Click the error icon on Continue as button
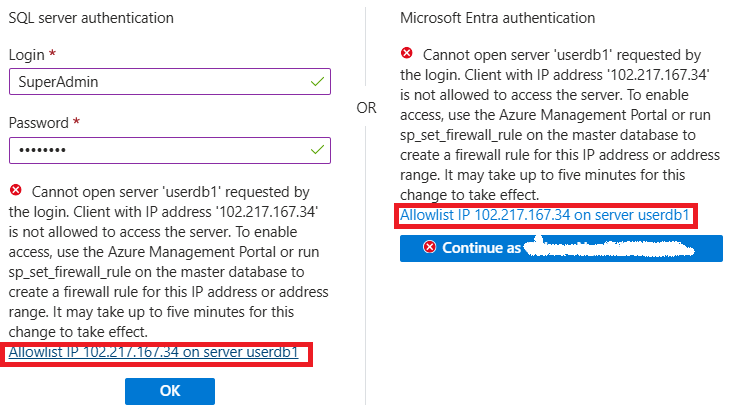 pos(429,247)
